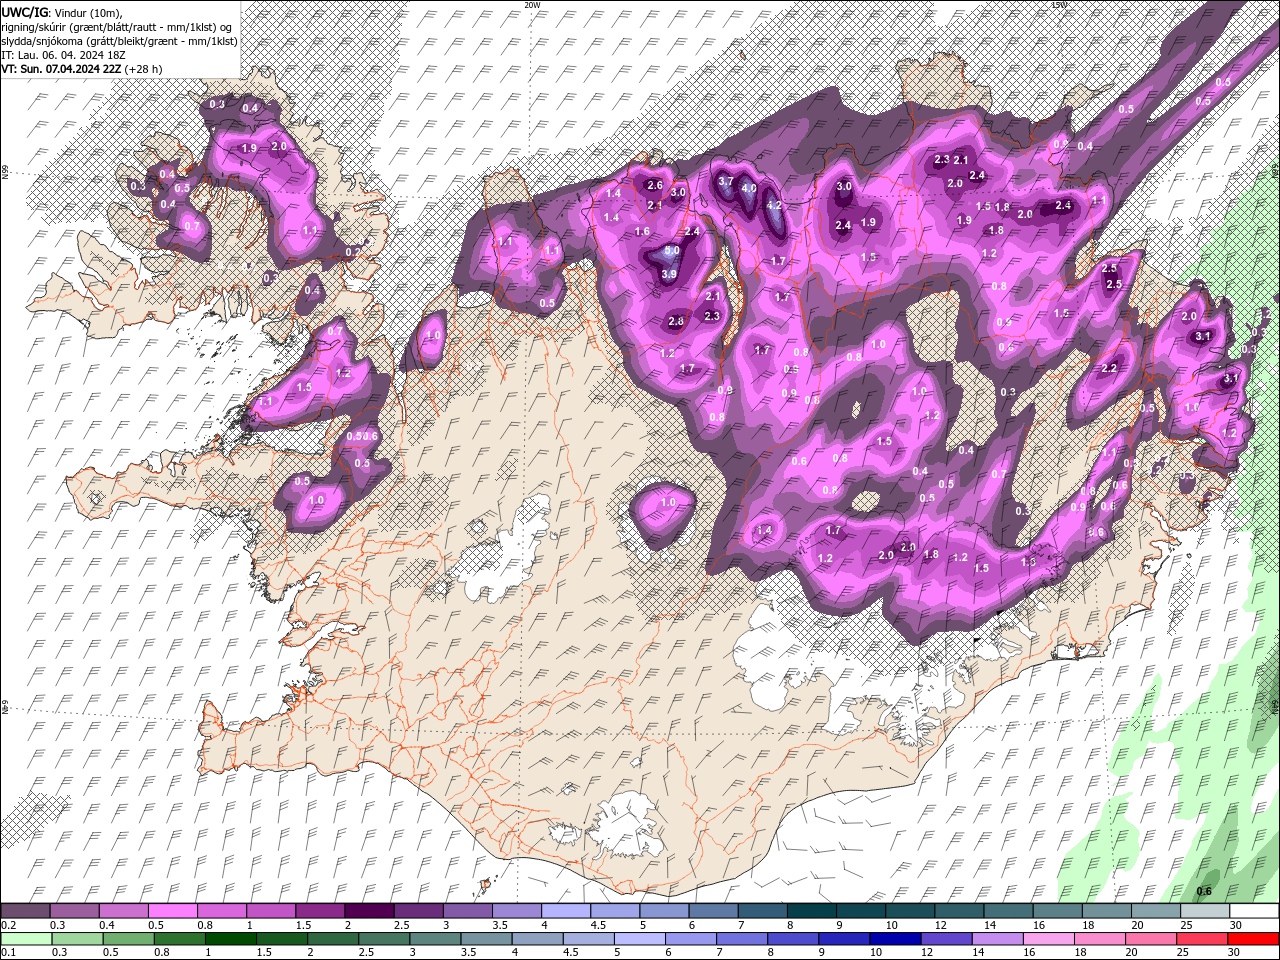
Task: Click the '0.2' label under the snow scale
Action: (x=8, y=925)
